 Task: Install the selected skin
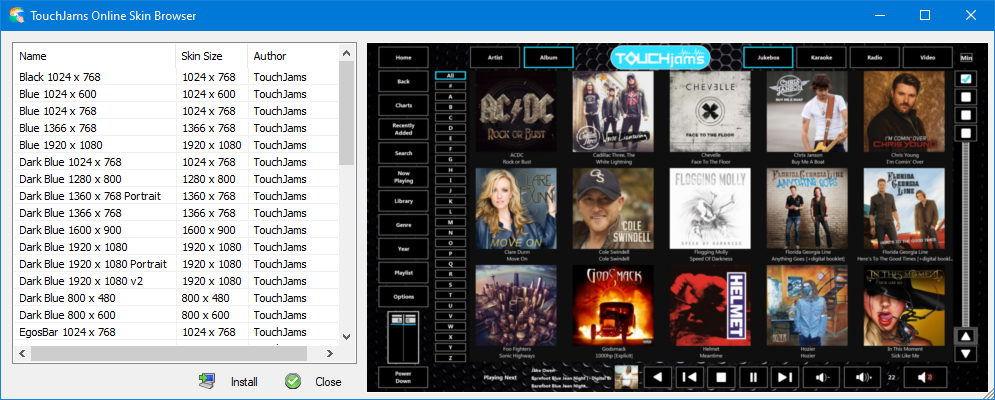click(230, 381)
